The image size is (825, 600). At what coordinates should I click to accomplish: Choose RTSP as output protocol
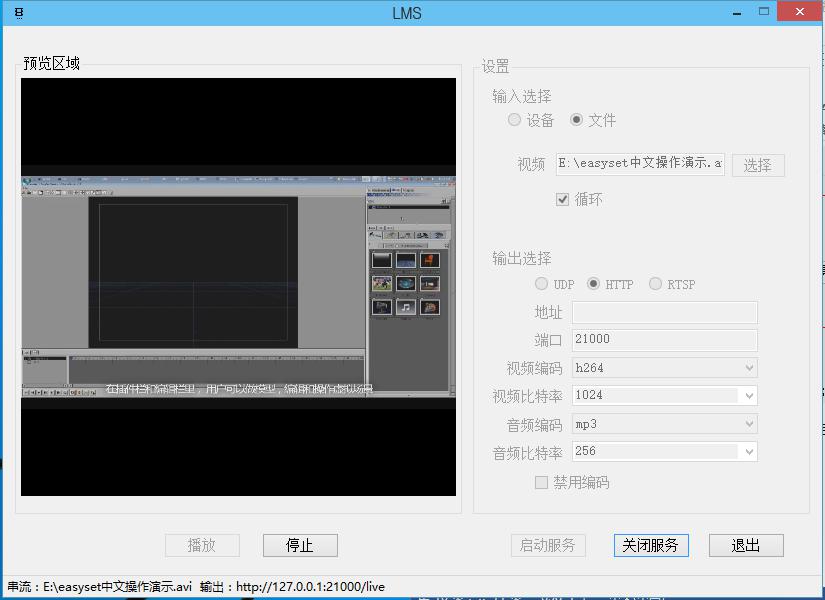tap(656, 284)
